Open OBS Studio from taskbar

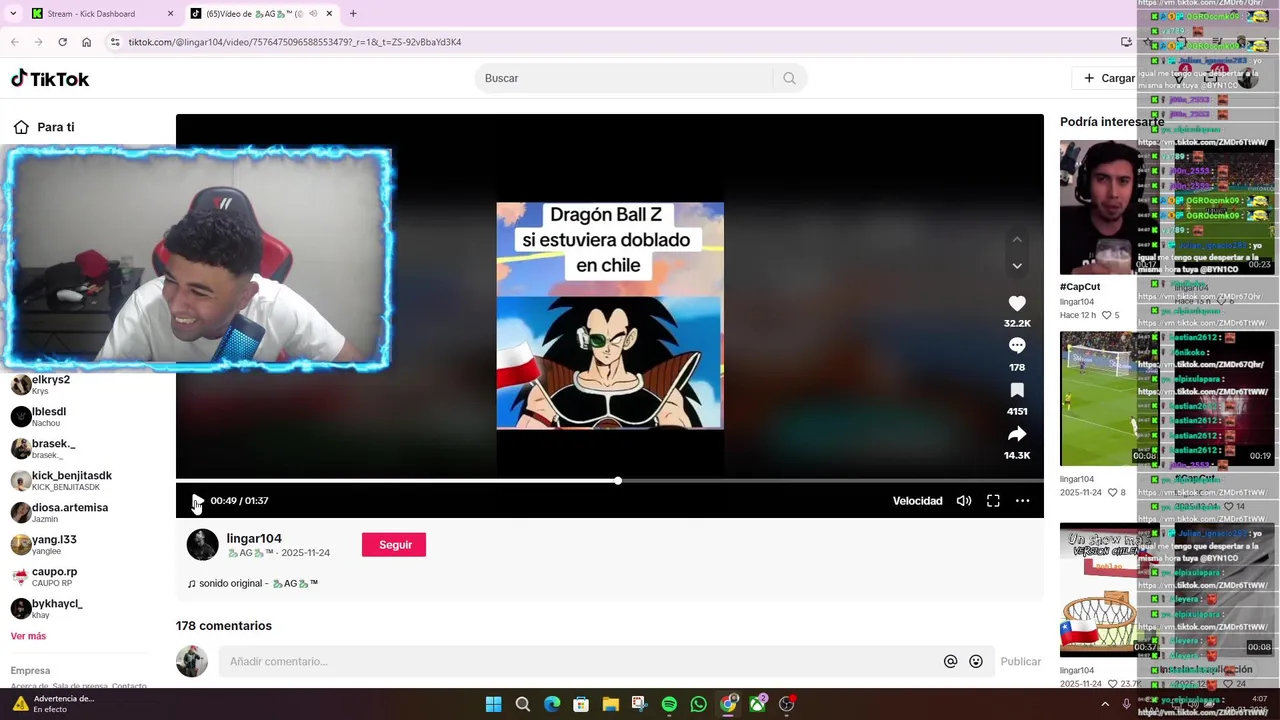click(x=787, y=704)
